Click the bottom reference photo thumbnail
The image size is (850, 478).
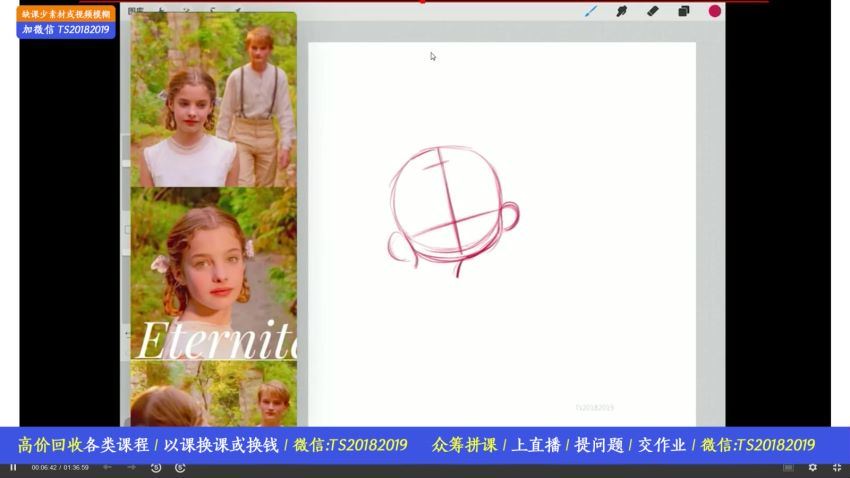pyautogui.click(x=213, y=395)
